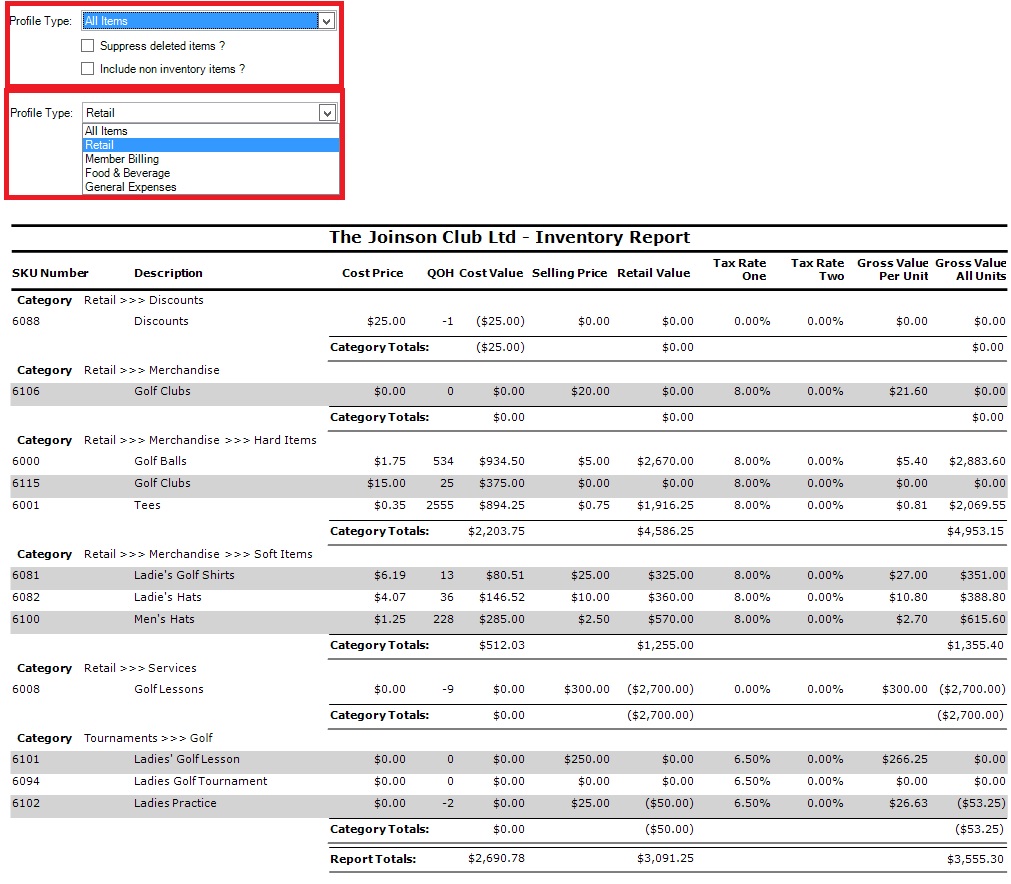
Task: Click the SKU Number column header
Action: pos(50,273)
